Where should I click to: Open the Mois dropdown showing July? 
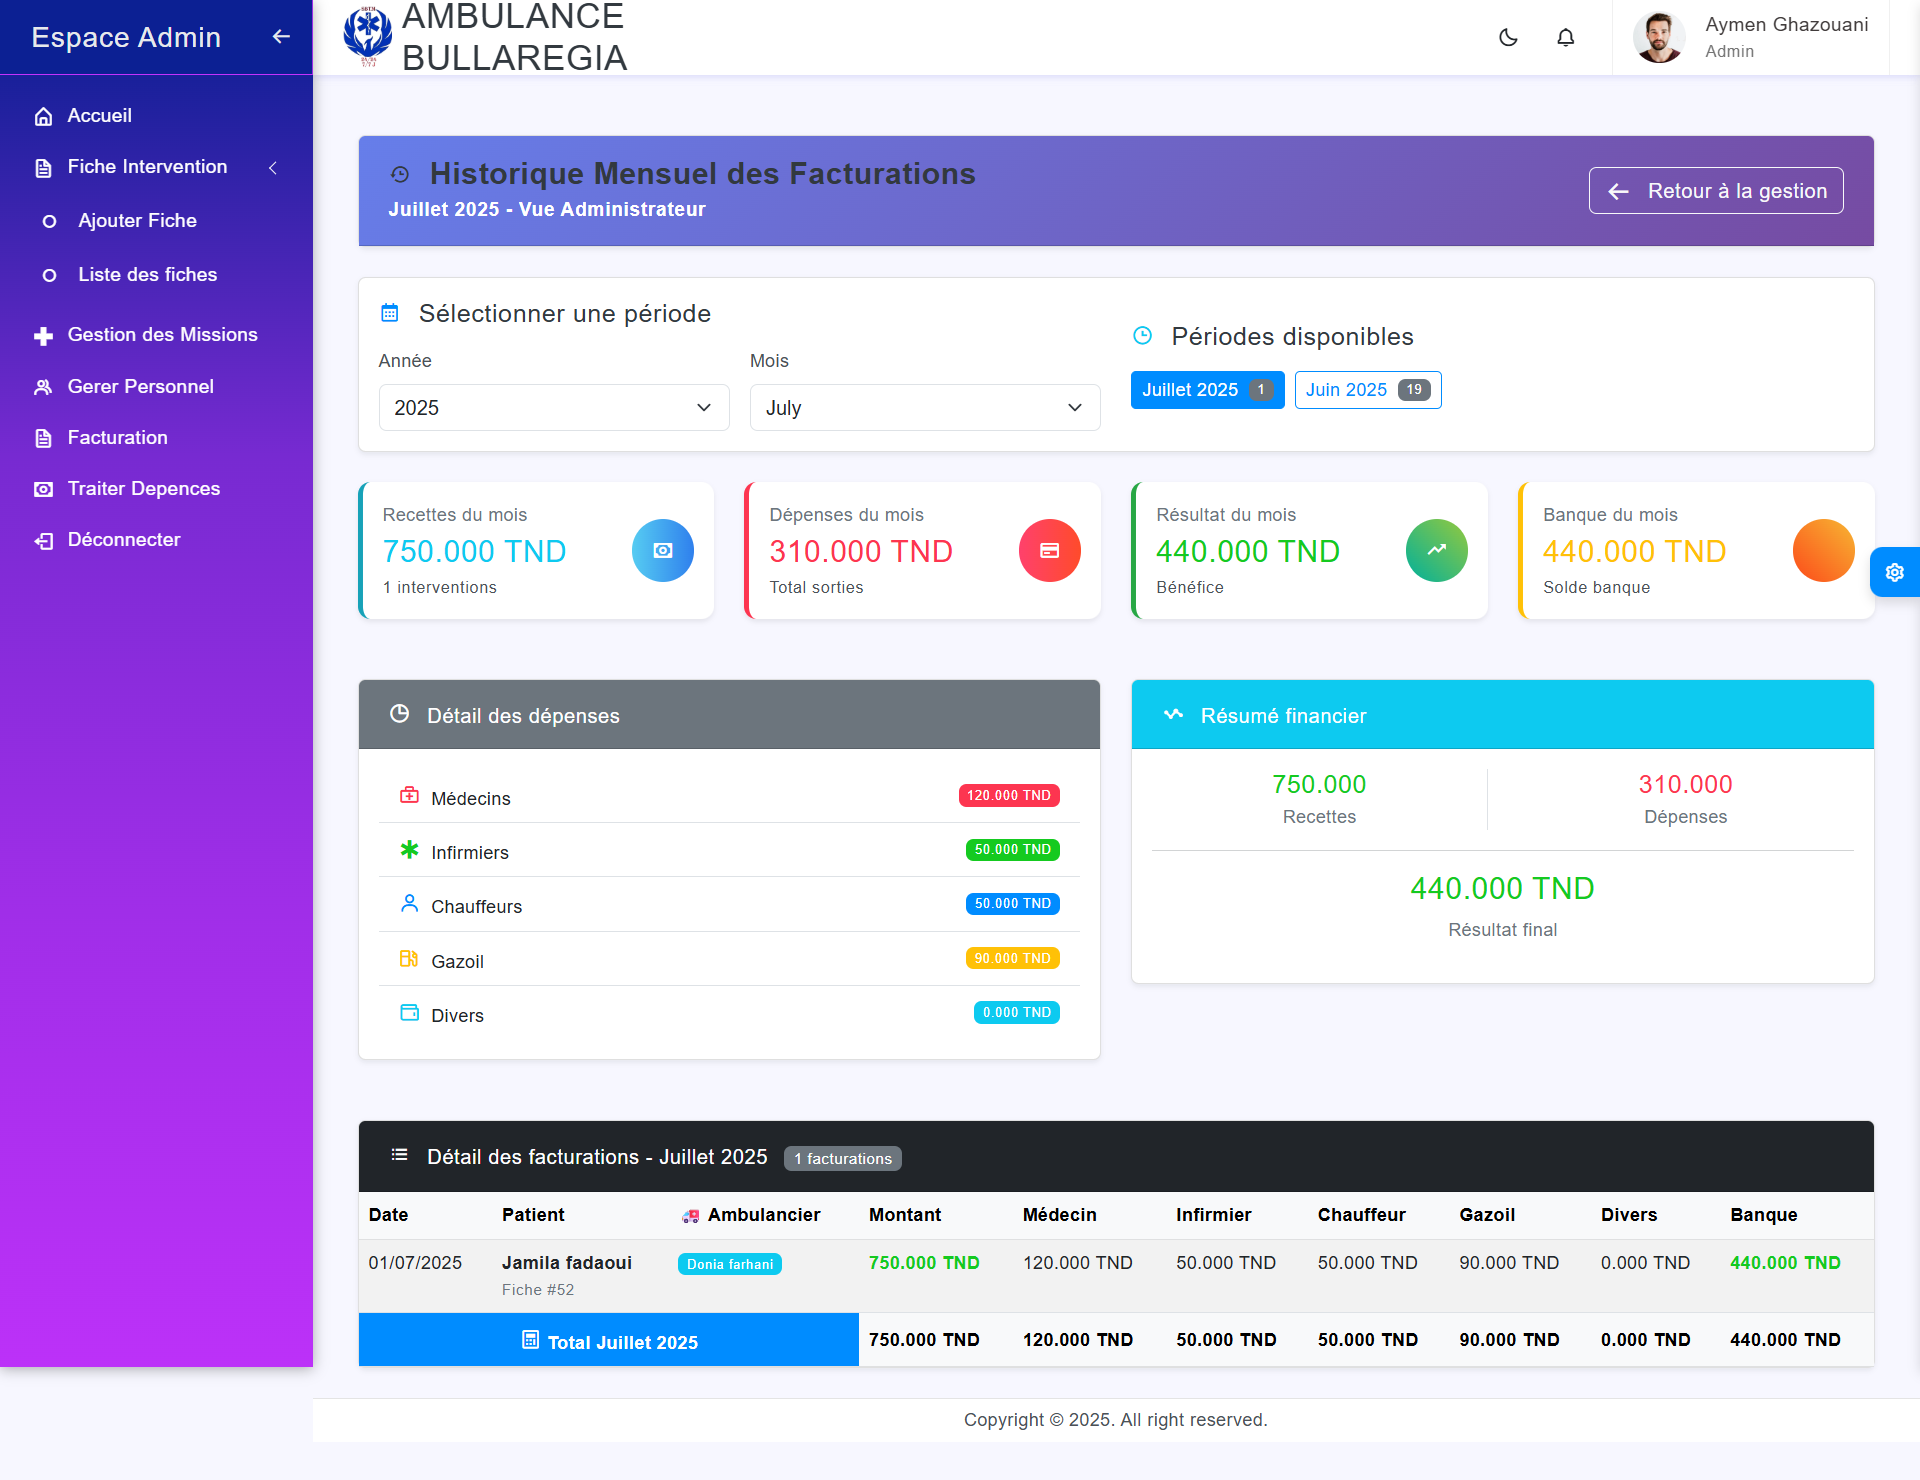(925, 408)
